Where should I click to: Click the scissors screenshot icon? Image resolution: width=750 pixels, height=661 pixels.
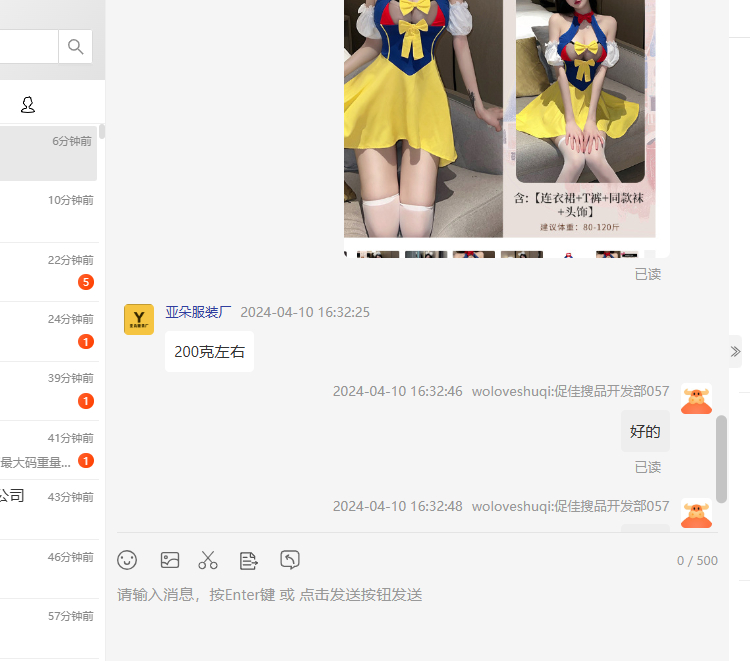click(x=208, y=560)
